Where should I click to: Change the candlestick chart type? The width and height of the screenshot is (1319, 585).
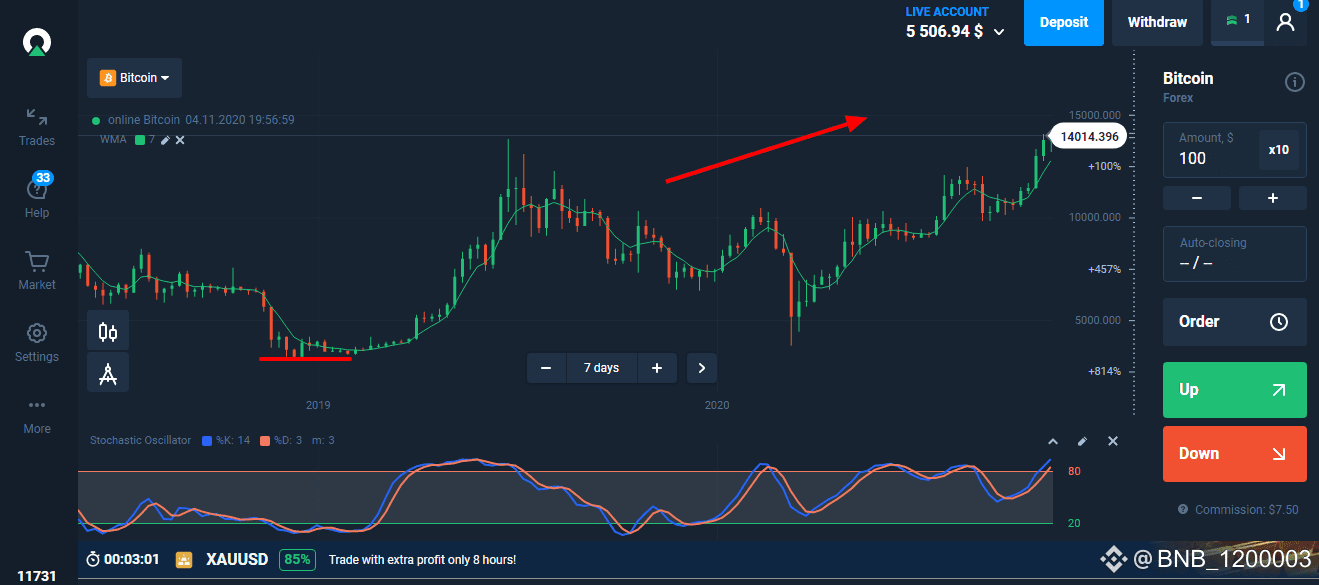pos(107,331)
